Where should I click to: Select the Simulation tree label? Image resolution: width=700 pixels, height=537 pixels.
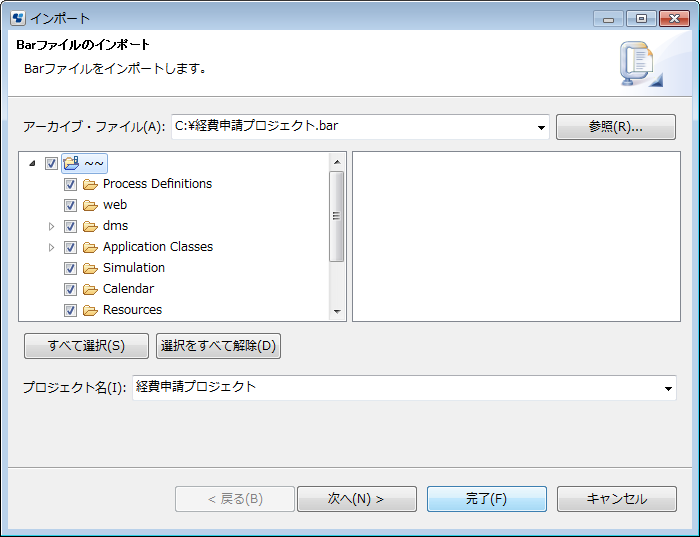(134, 268)
